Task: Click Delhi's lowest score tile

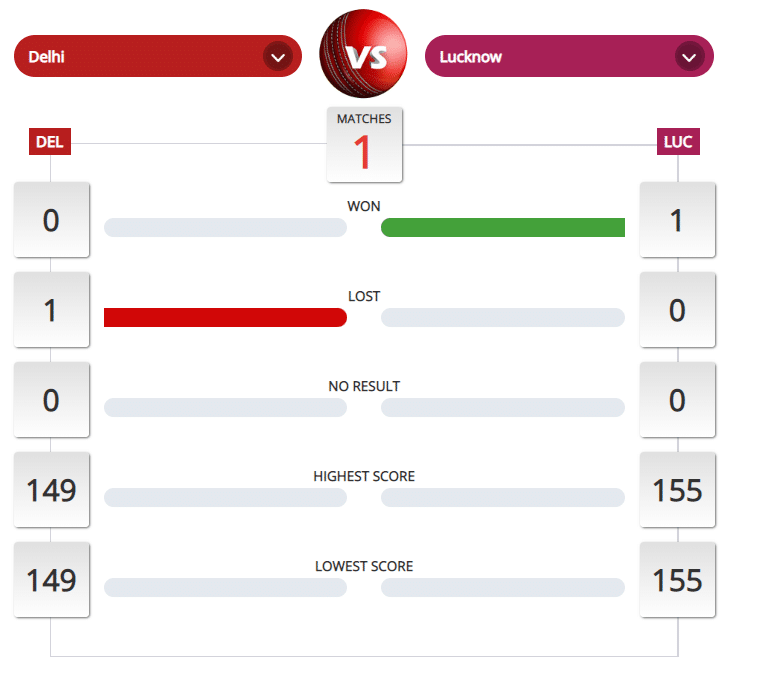Action: tap(51, 580)
